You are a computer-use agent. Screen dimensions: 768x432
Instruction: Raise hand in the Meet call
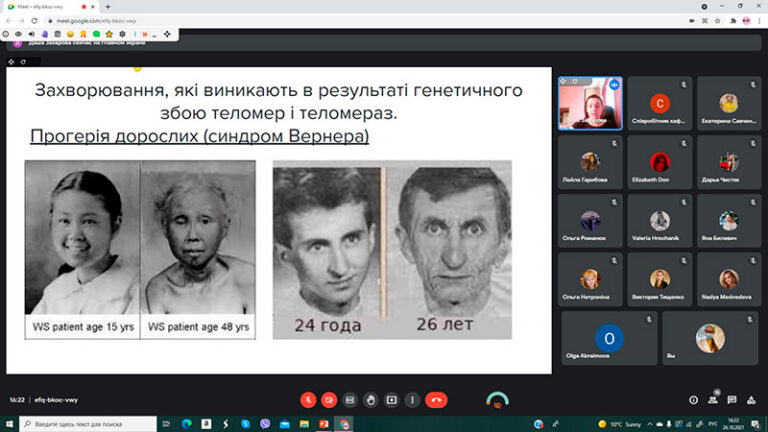coord(370,400)
